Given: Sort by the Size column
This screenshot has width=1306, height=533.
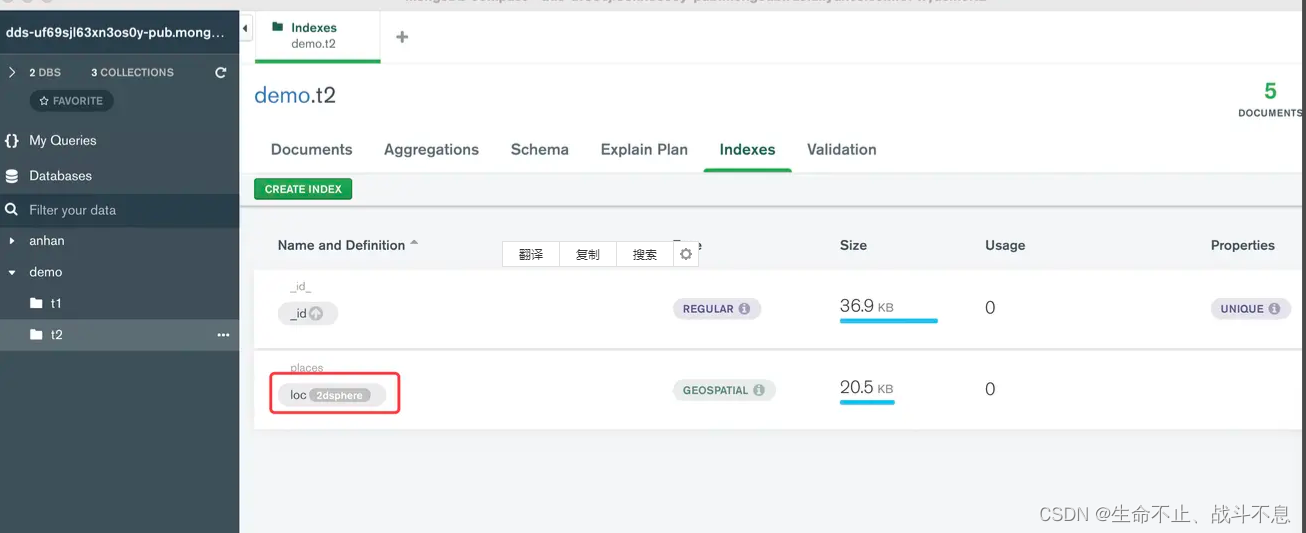Looking at the screenshot, I should pyautogui.click(x=853, y=245).
